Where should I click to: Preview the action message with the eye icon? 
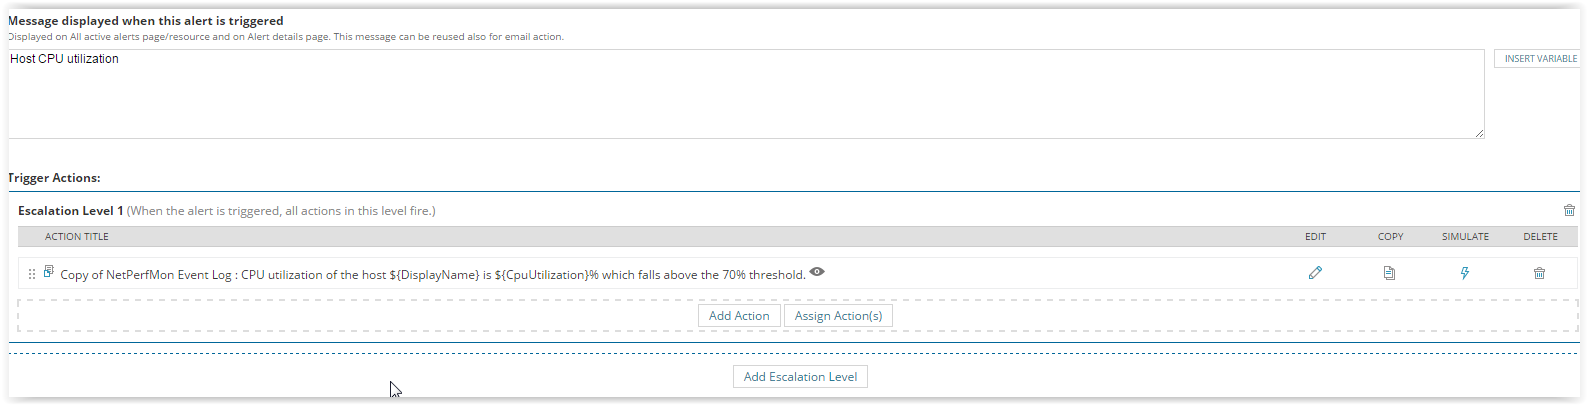pos(817,272)
